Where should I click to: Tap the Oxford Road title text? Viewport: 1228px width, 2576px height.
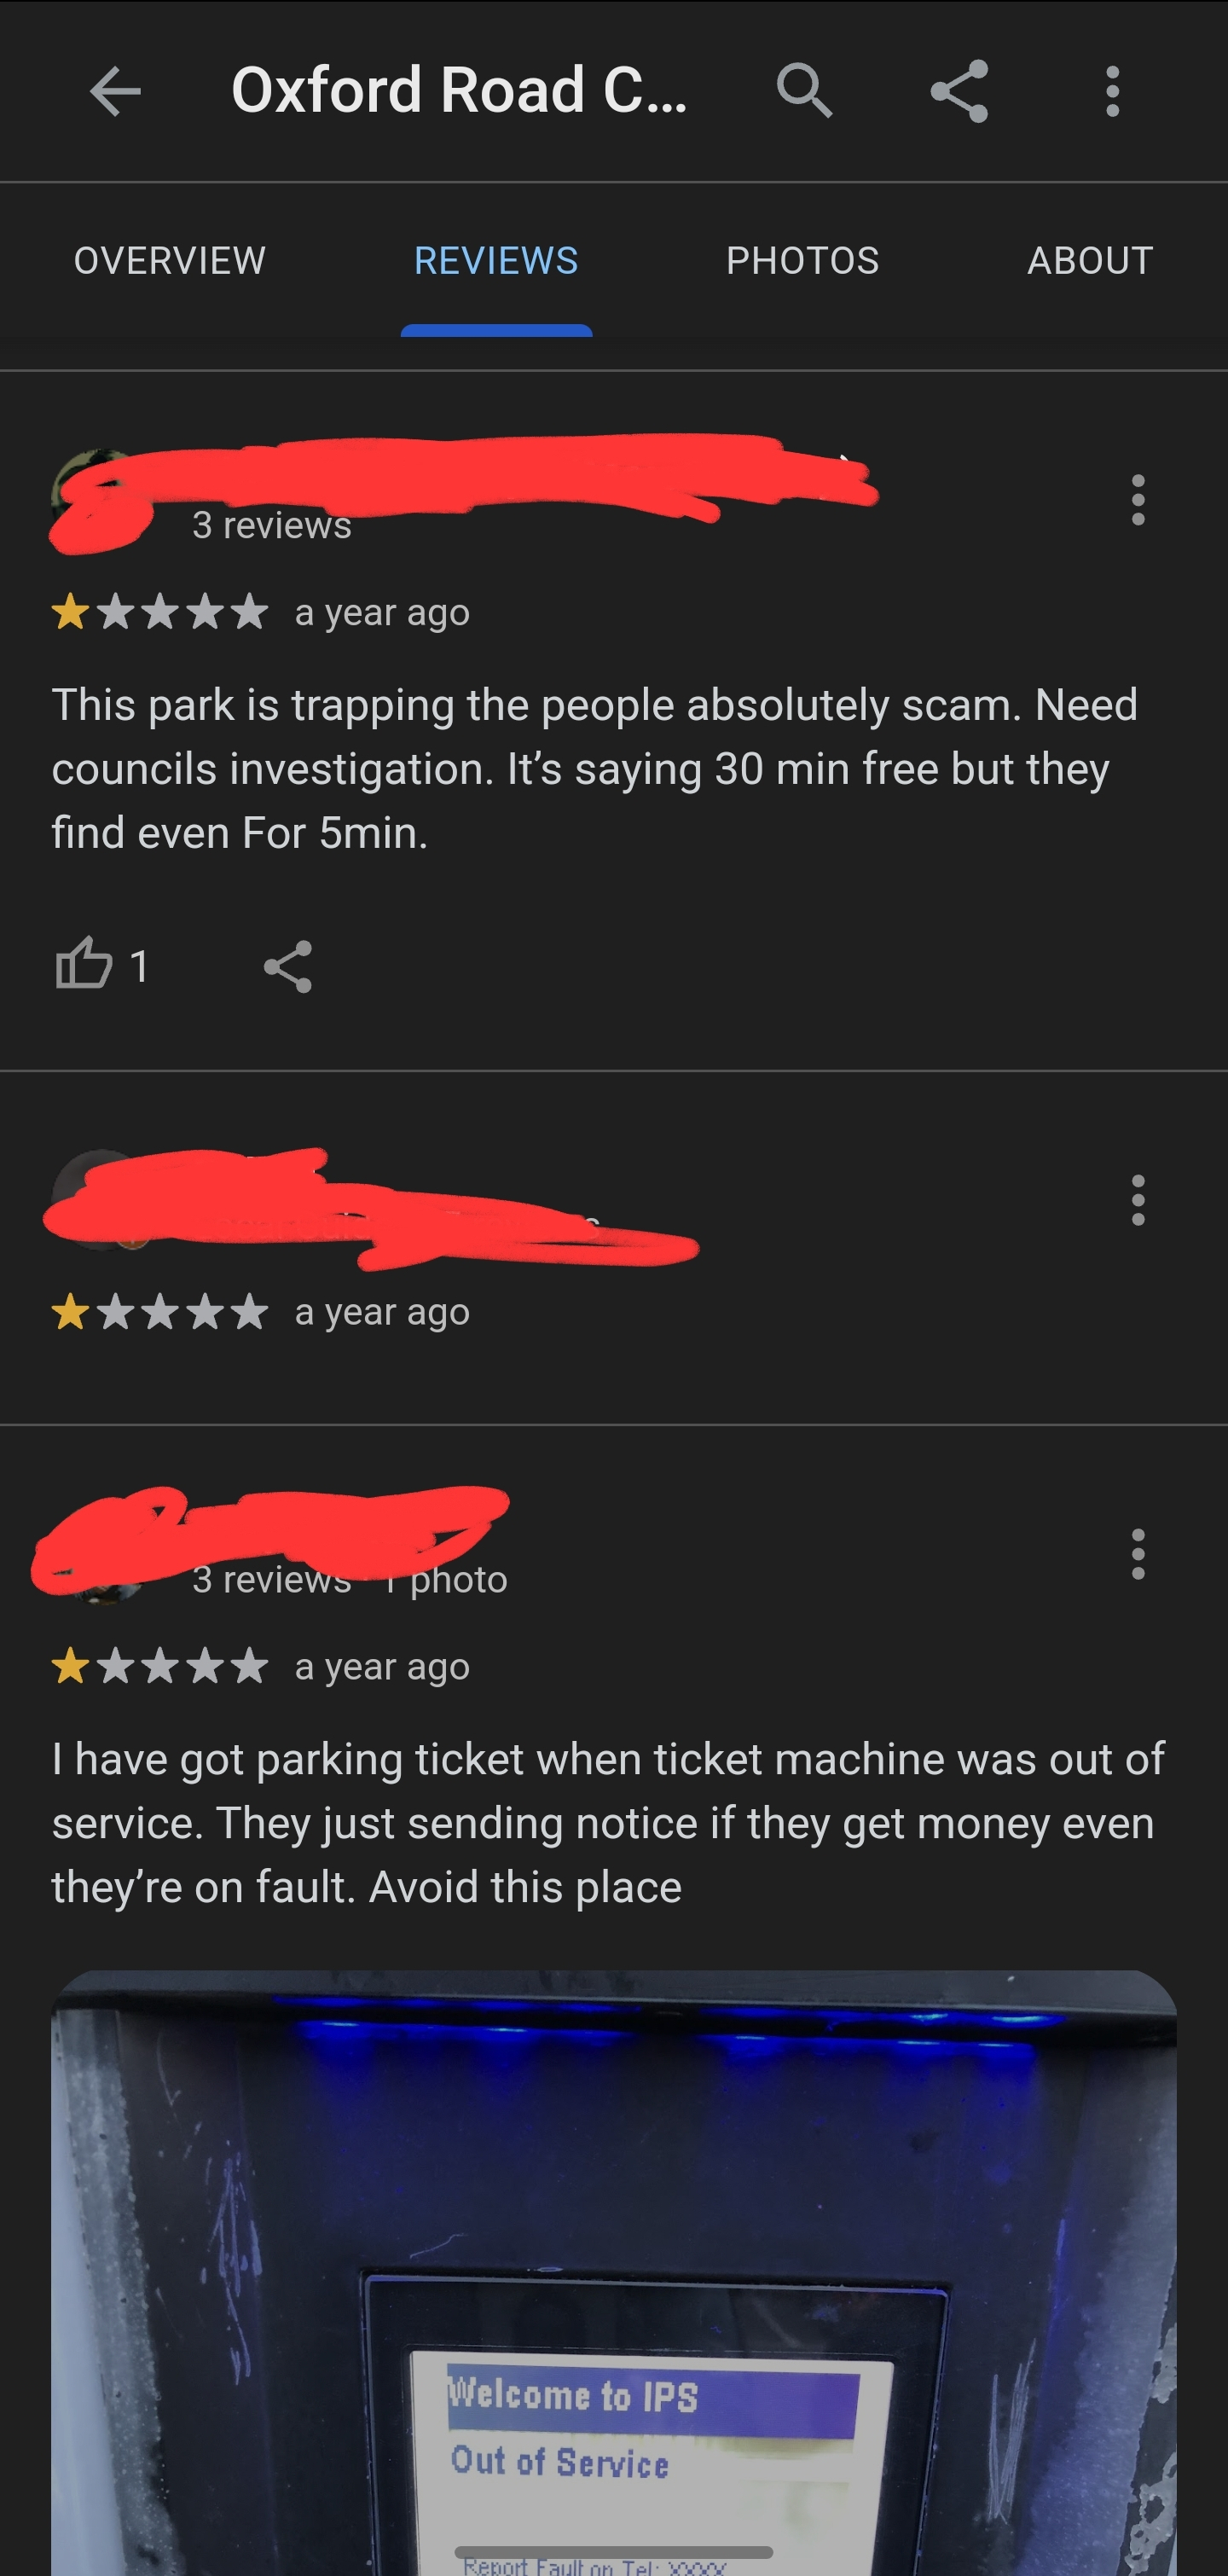click(459, 90)
